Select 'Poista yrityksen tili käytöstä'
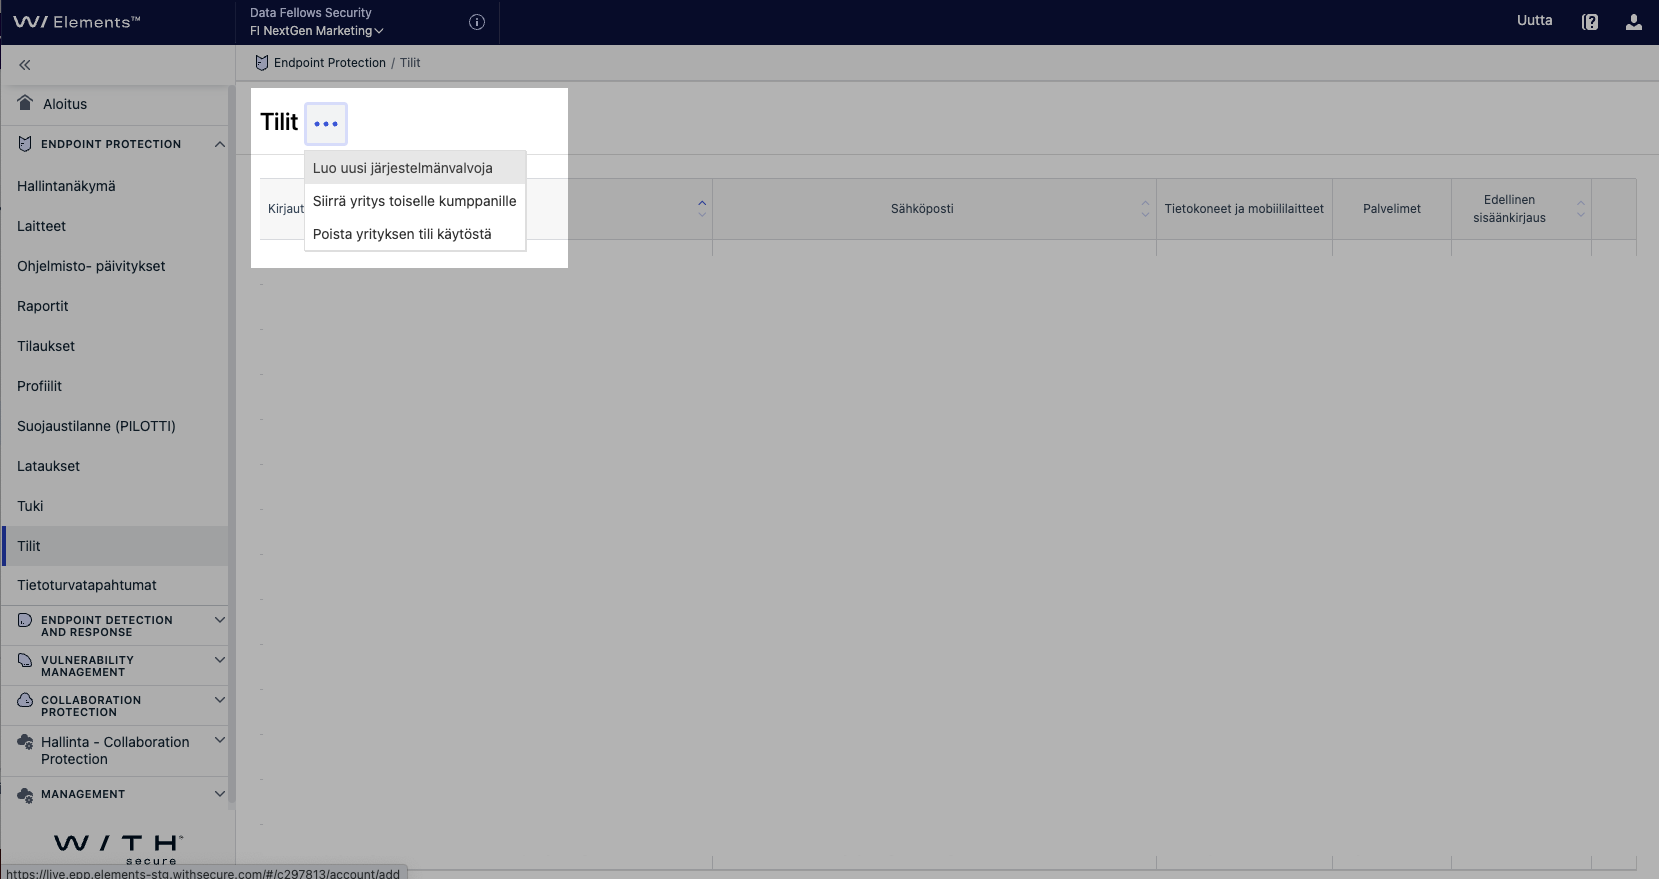 click(x=402, y=234)
